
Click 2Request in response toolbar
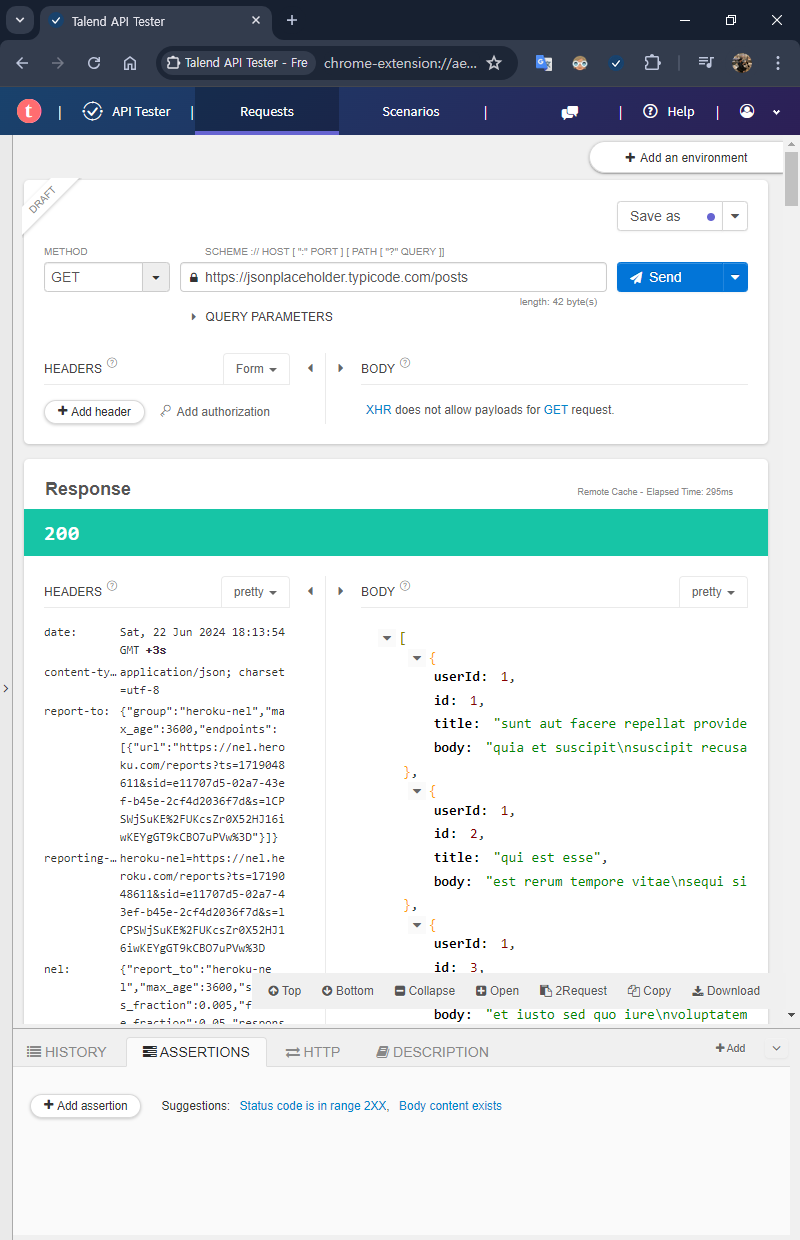(573, 991)
